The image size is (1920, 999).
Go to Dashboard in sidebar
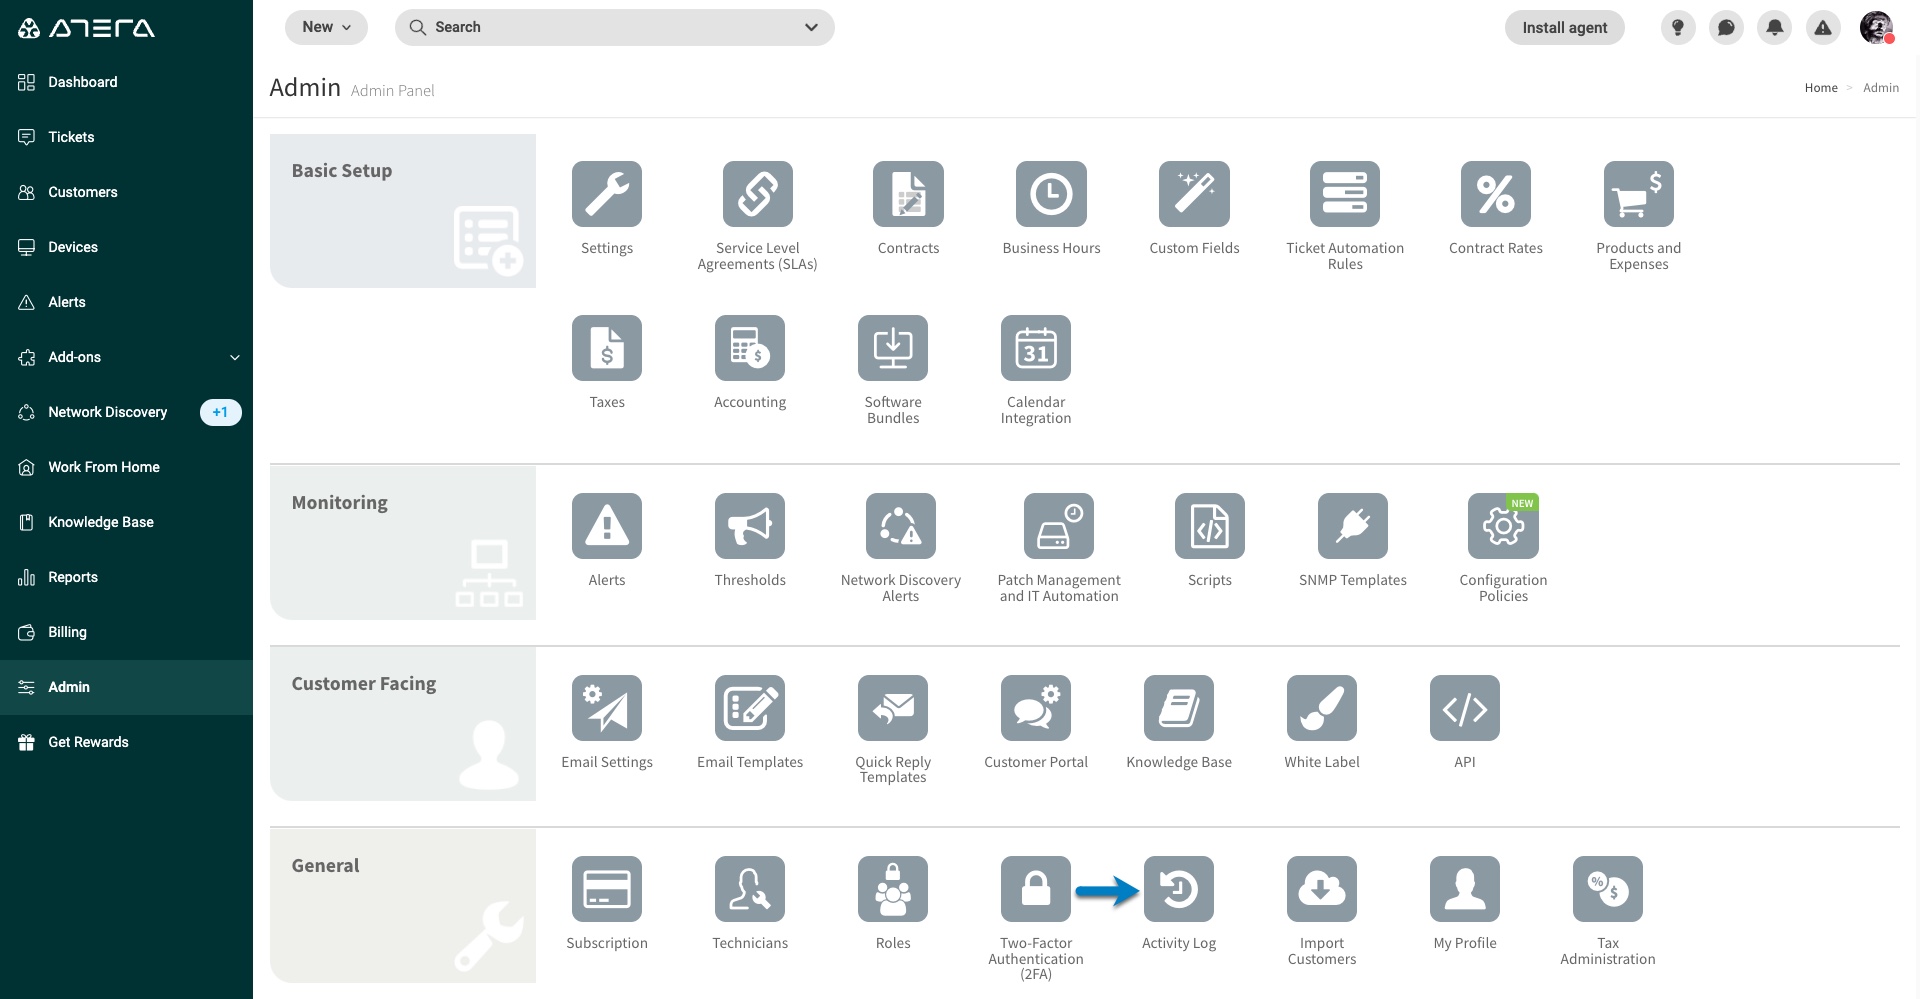pos(126,82)
